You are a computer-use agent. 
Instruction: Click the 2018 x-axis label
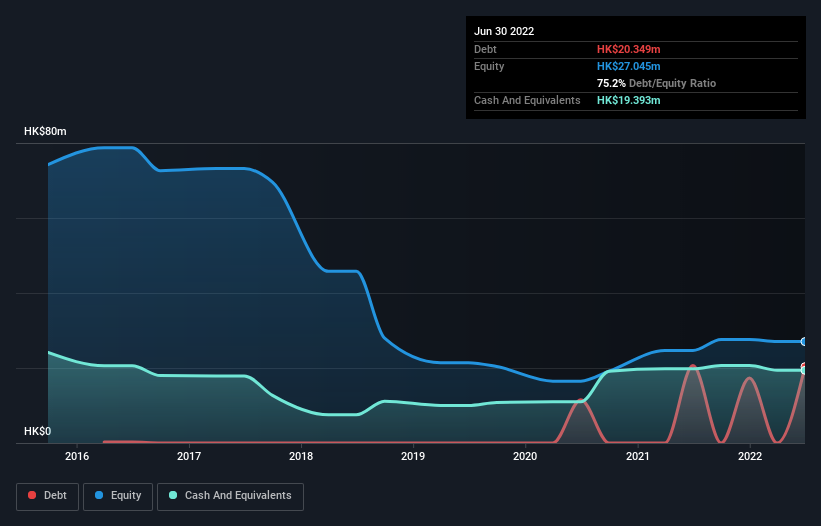pos(301,456)
